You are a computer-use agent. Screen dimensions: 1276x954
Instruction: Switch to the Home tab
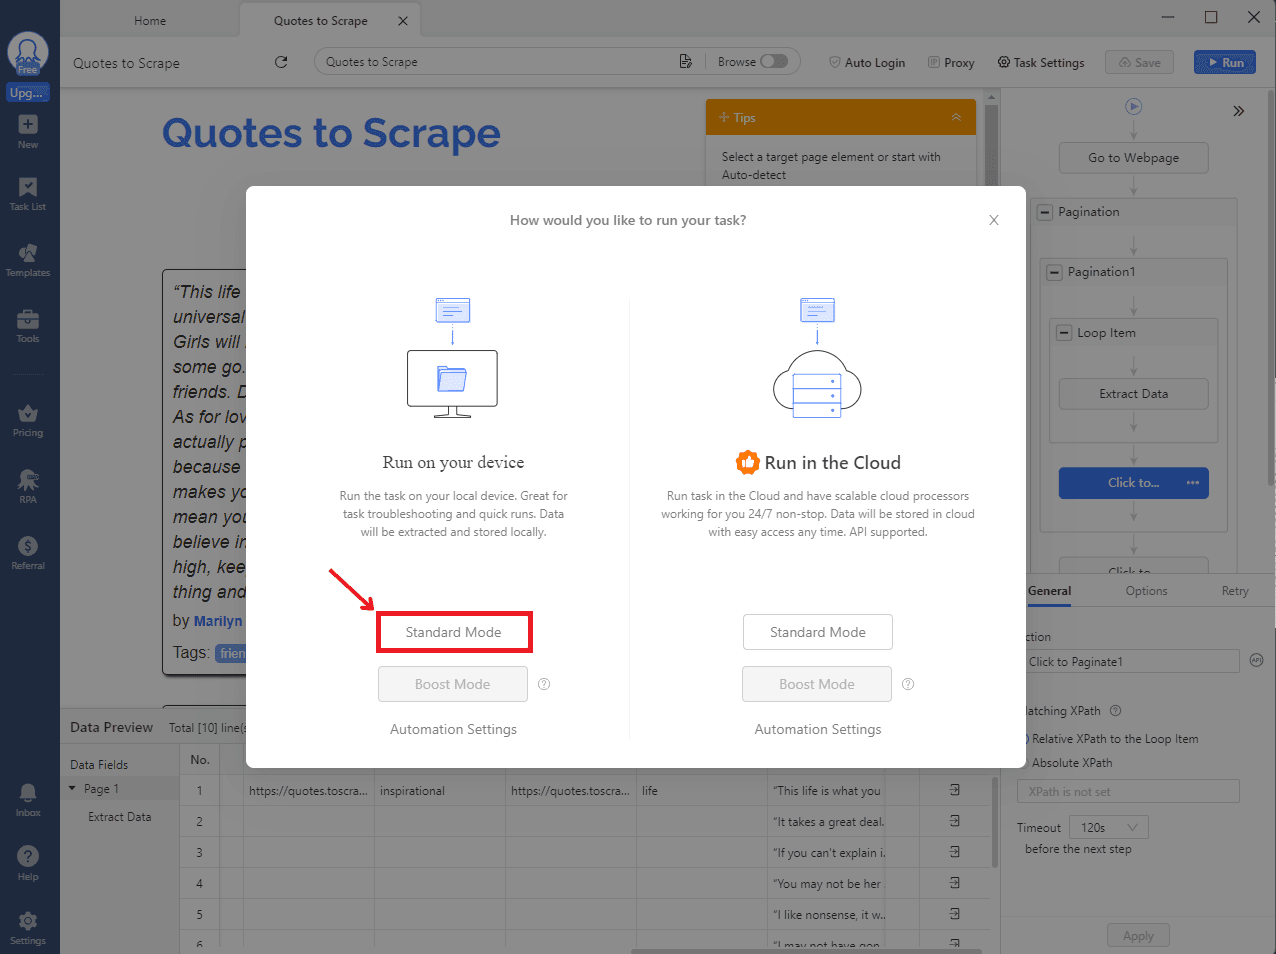pos(150,21)
